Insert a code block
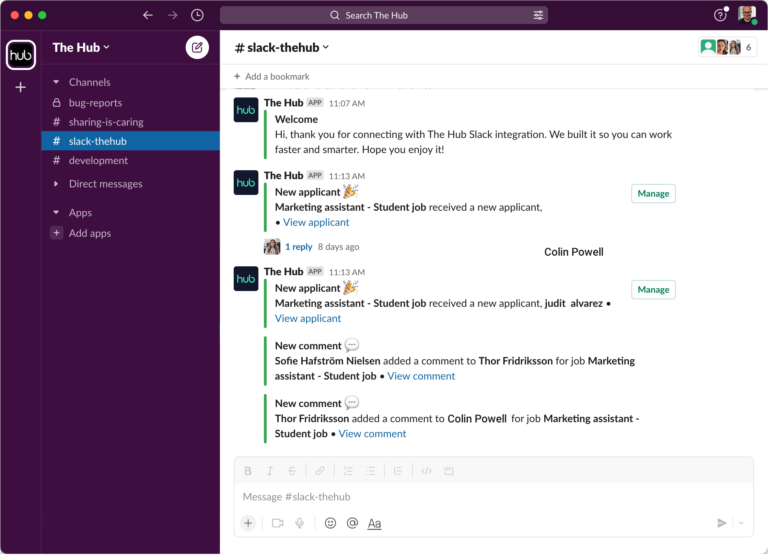This screenshot has height=557, width=768. 449,471
